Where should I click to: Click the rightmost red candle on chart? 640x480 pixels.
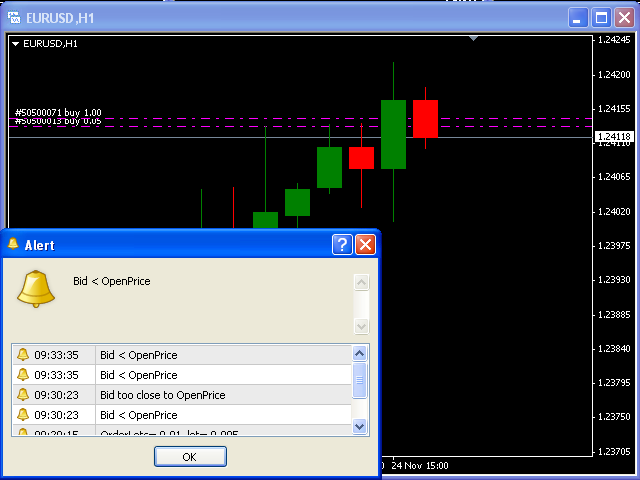pyautogui.click(x=425, y=118)
